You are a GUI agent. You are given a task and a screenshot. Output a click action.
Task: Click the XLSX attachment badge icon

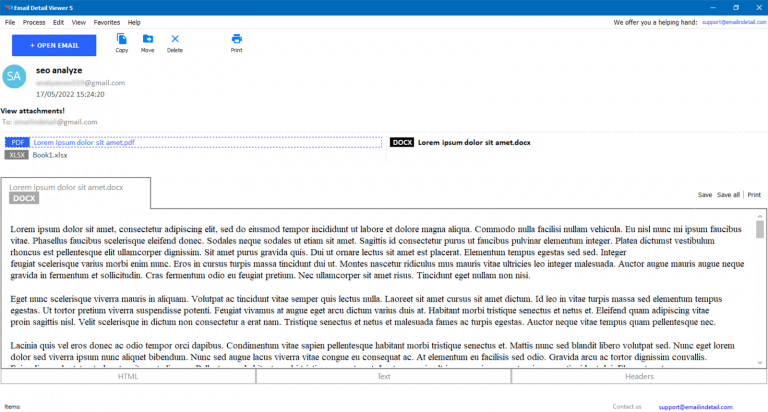pyautogui.click(x=17, y=155)
